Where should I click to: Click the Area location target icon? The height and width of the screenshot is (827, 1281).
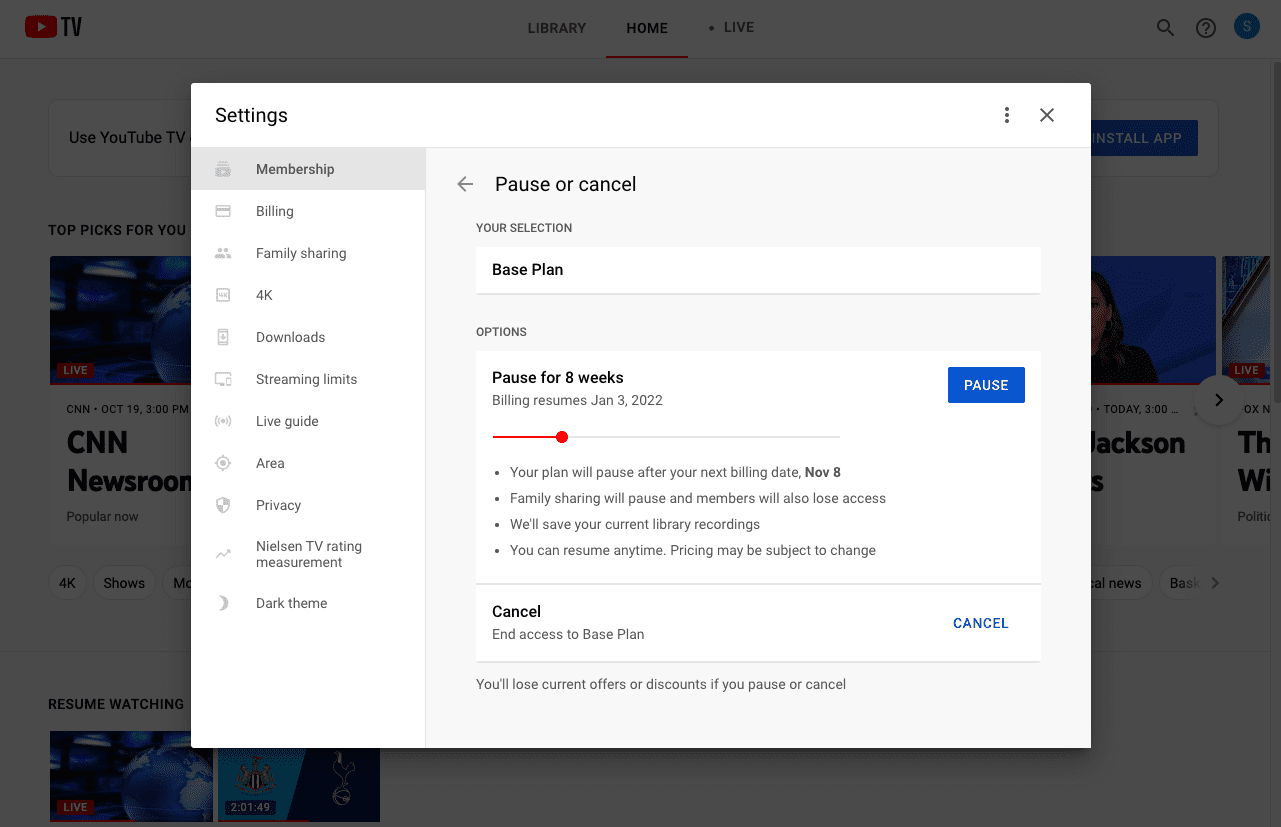223,463
